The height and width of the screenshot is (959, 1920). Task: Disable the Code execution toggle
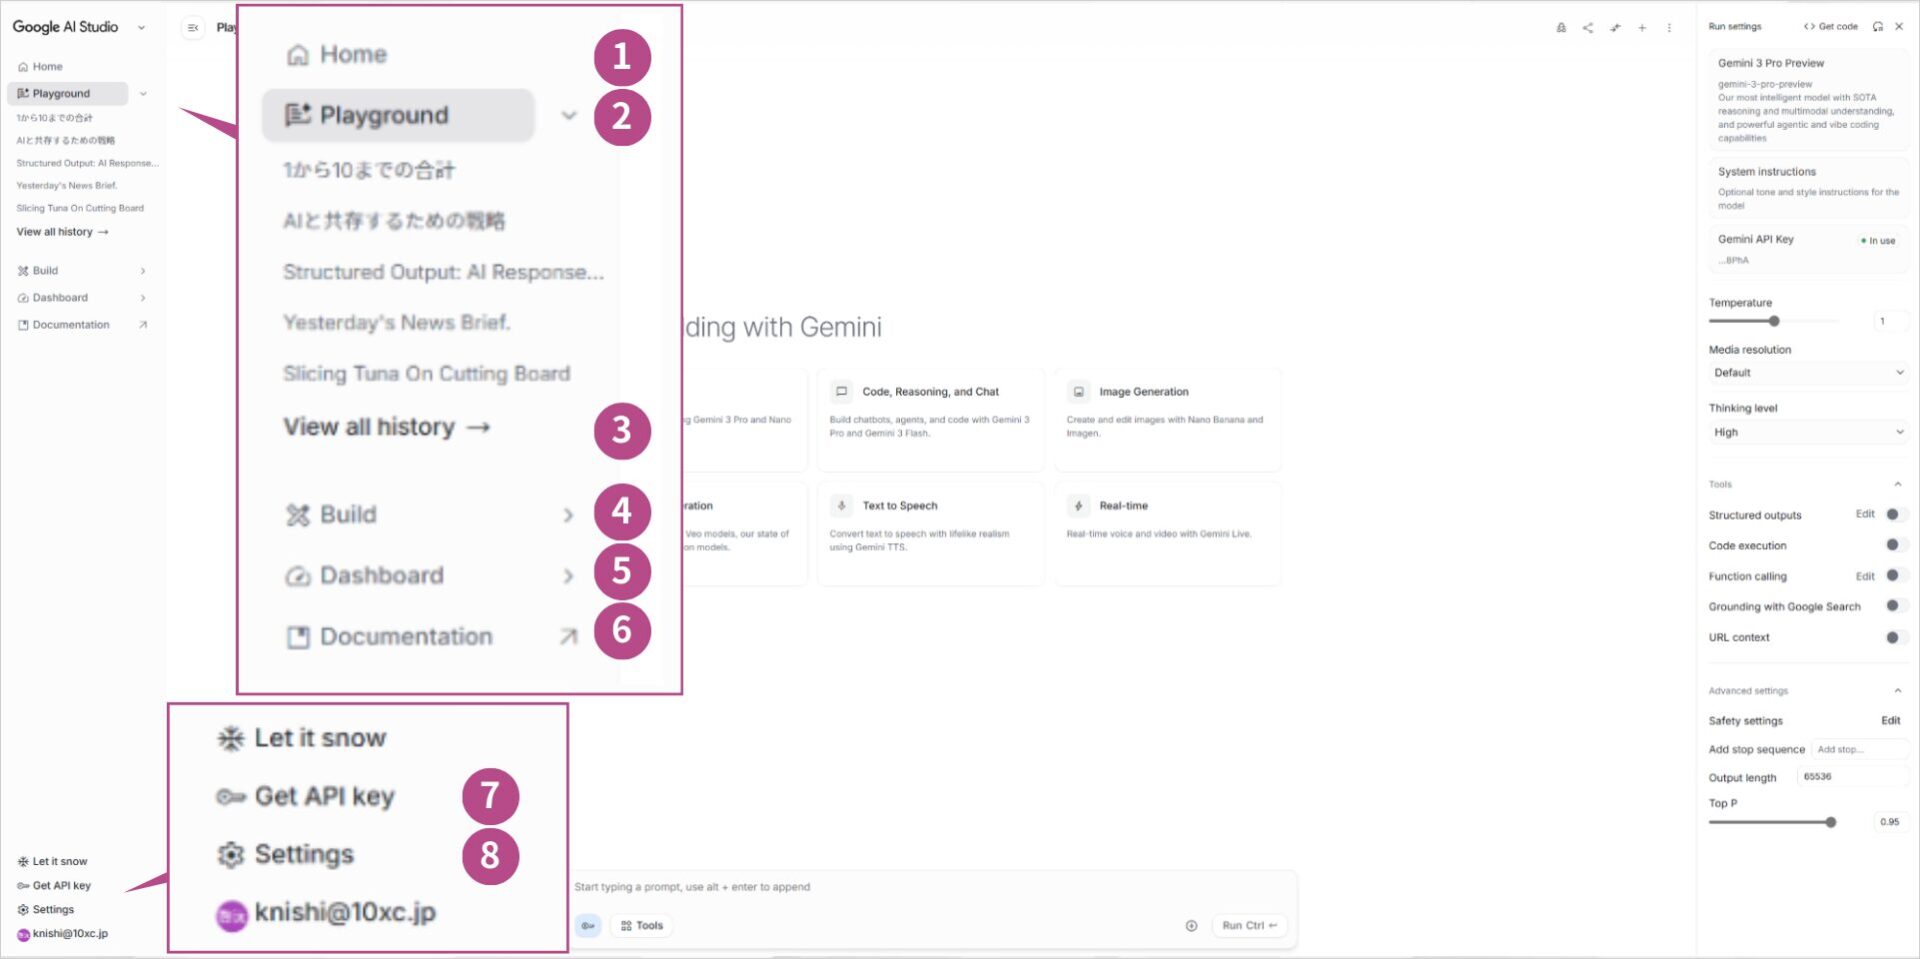1892,545
